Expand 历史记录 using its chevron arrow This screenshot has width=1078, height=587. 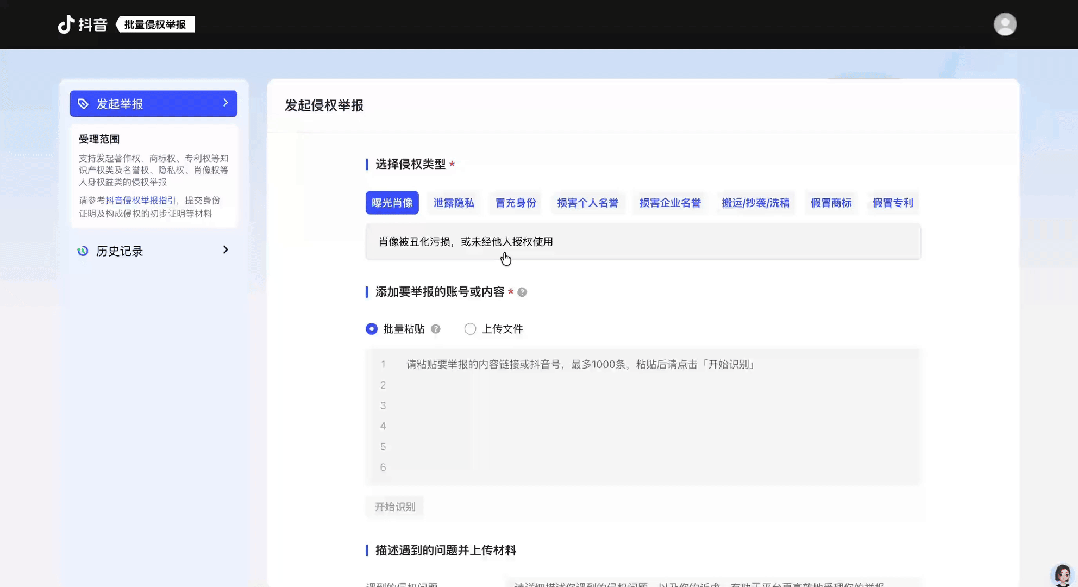tap(225, 250)
